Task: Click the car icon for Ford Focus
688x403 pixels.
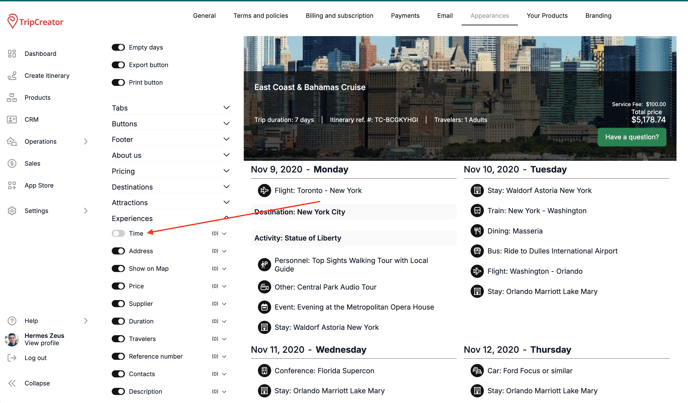Action: [477, 371]
